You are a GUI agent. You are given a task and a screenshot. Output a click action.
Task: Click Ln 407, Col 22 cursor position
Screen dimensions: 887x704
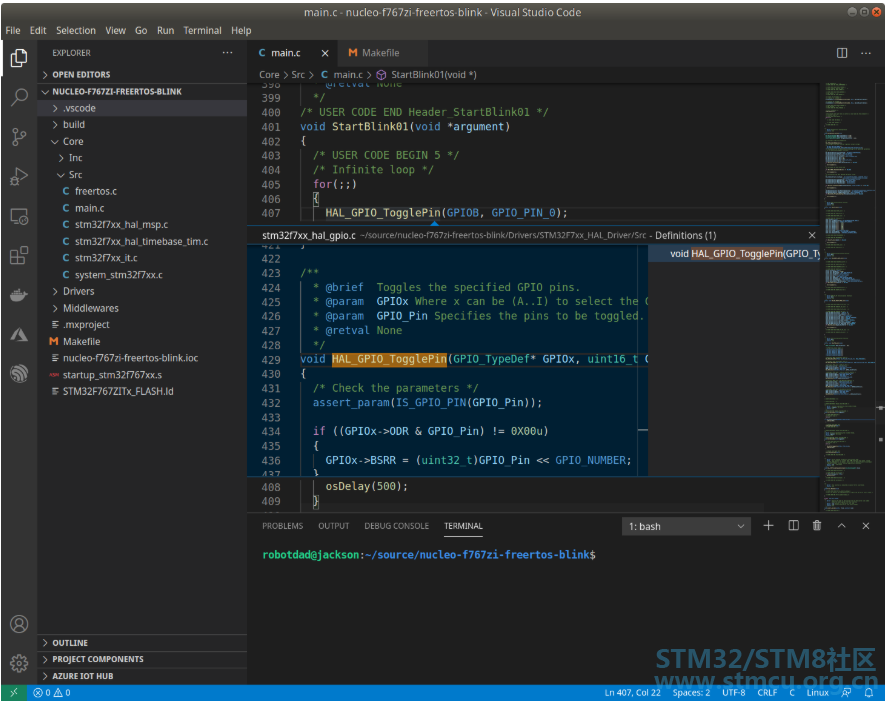point(632,693)
